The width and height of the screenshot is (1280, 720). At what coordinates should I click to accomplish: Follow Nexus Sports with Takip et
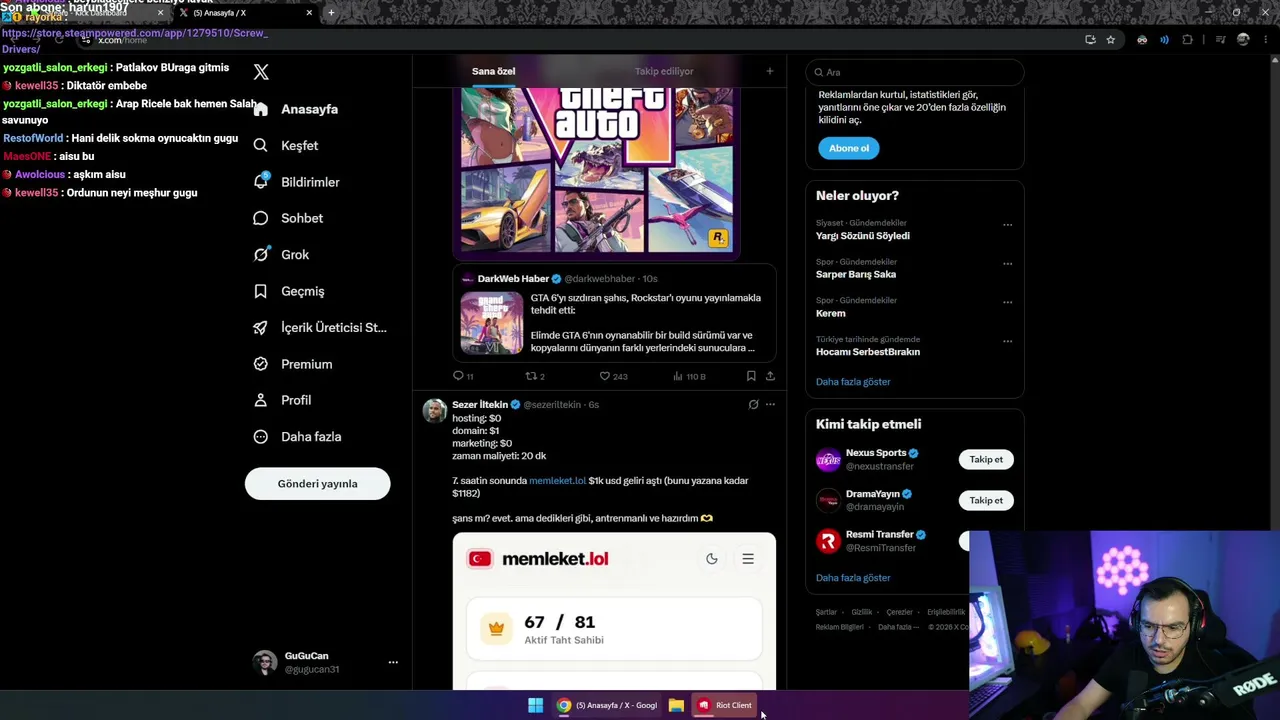(986, 460)
